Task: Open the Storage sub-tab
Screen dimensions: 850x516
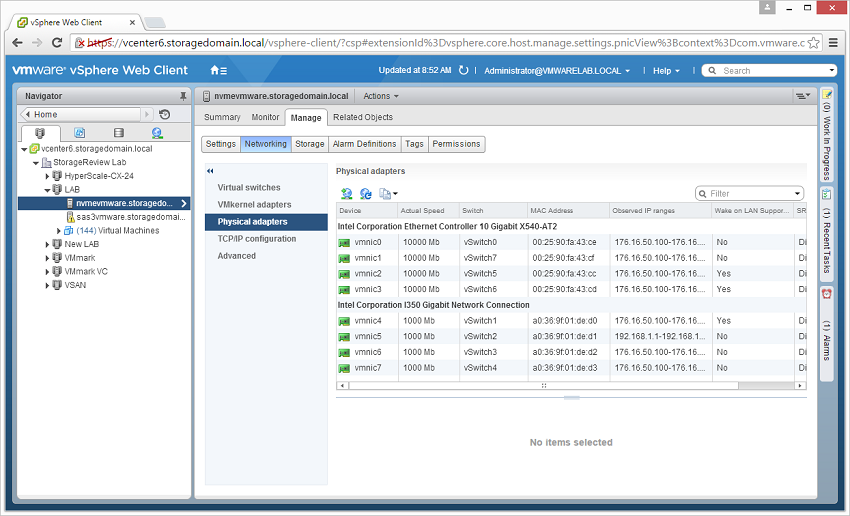Action: point(310,144)
